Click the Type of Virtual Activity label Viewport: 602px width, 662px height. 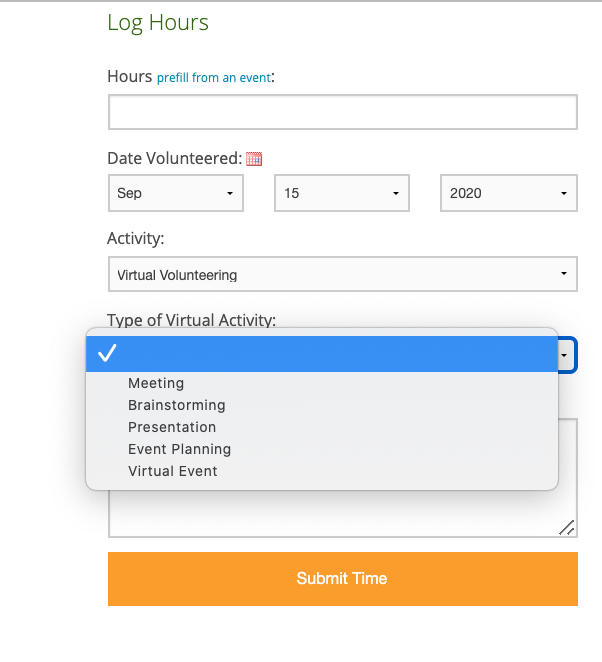click(x=191, y=320)
